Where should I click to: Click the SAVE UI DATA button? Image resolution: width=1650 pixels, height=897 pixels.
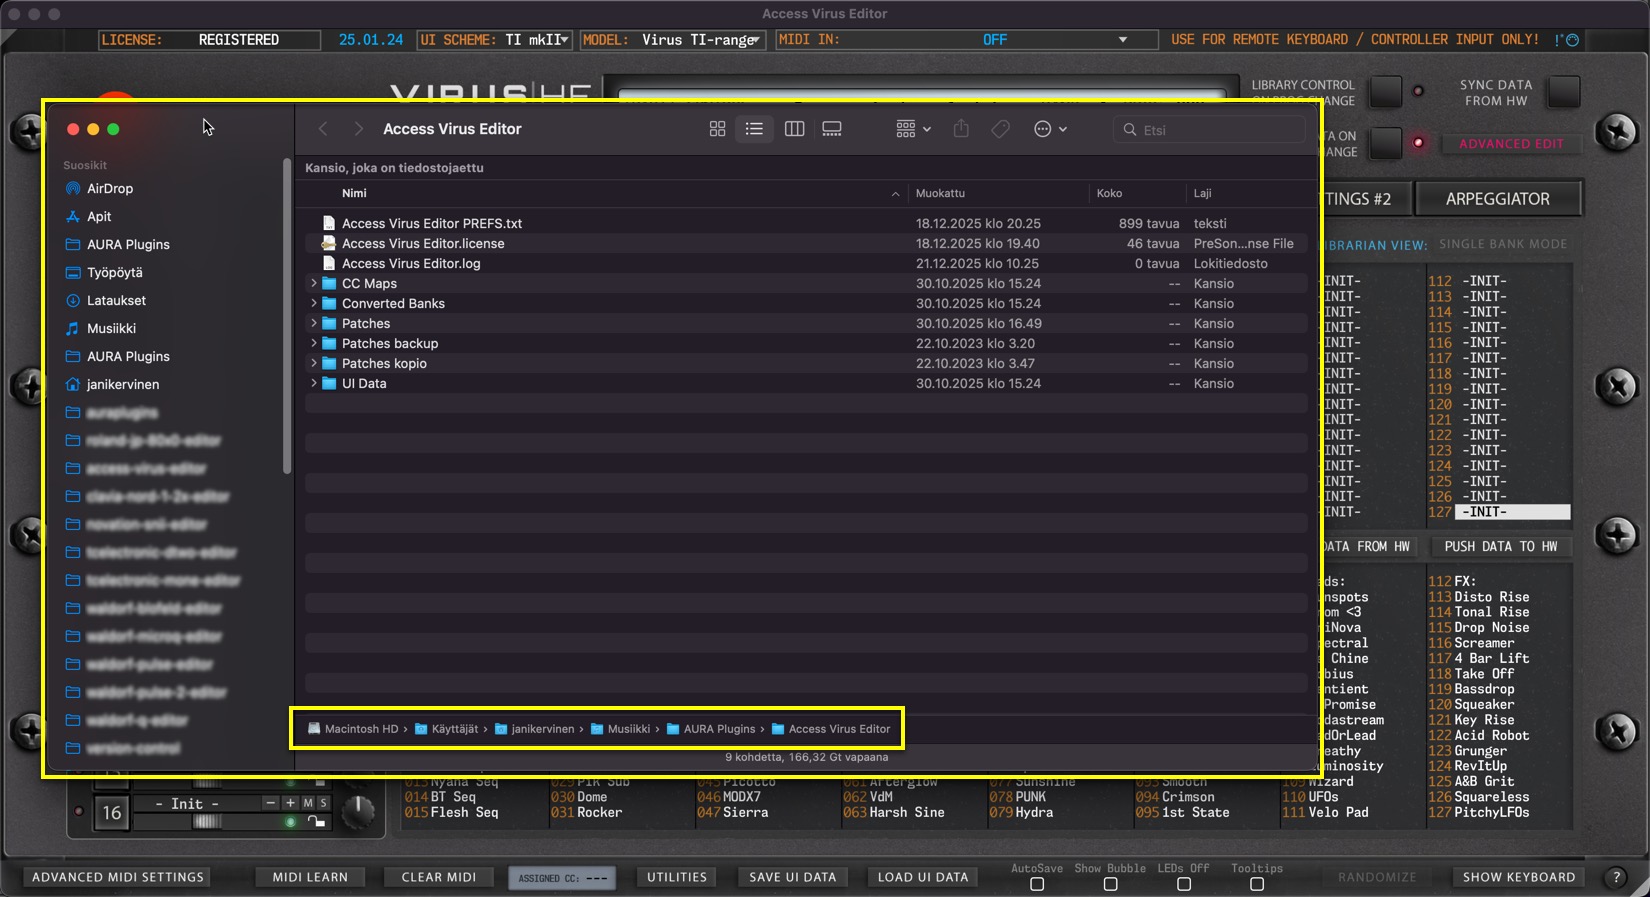(792, 877)
